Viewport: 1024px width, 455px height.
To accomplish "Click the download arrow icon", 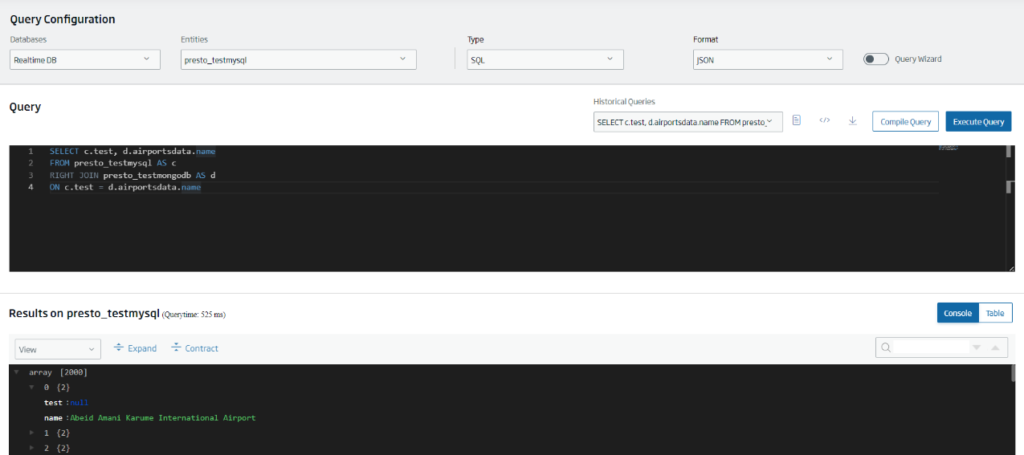I will 852,121.
